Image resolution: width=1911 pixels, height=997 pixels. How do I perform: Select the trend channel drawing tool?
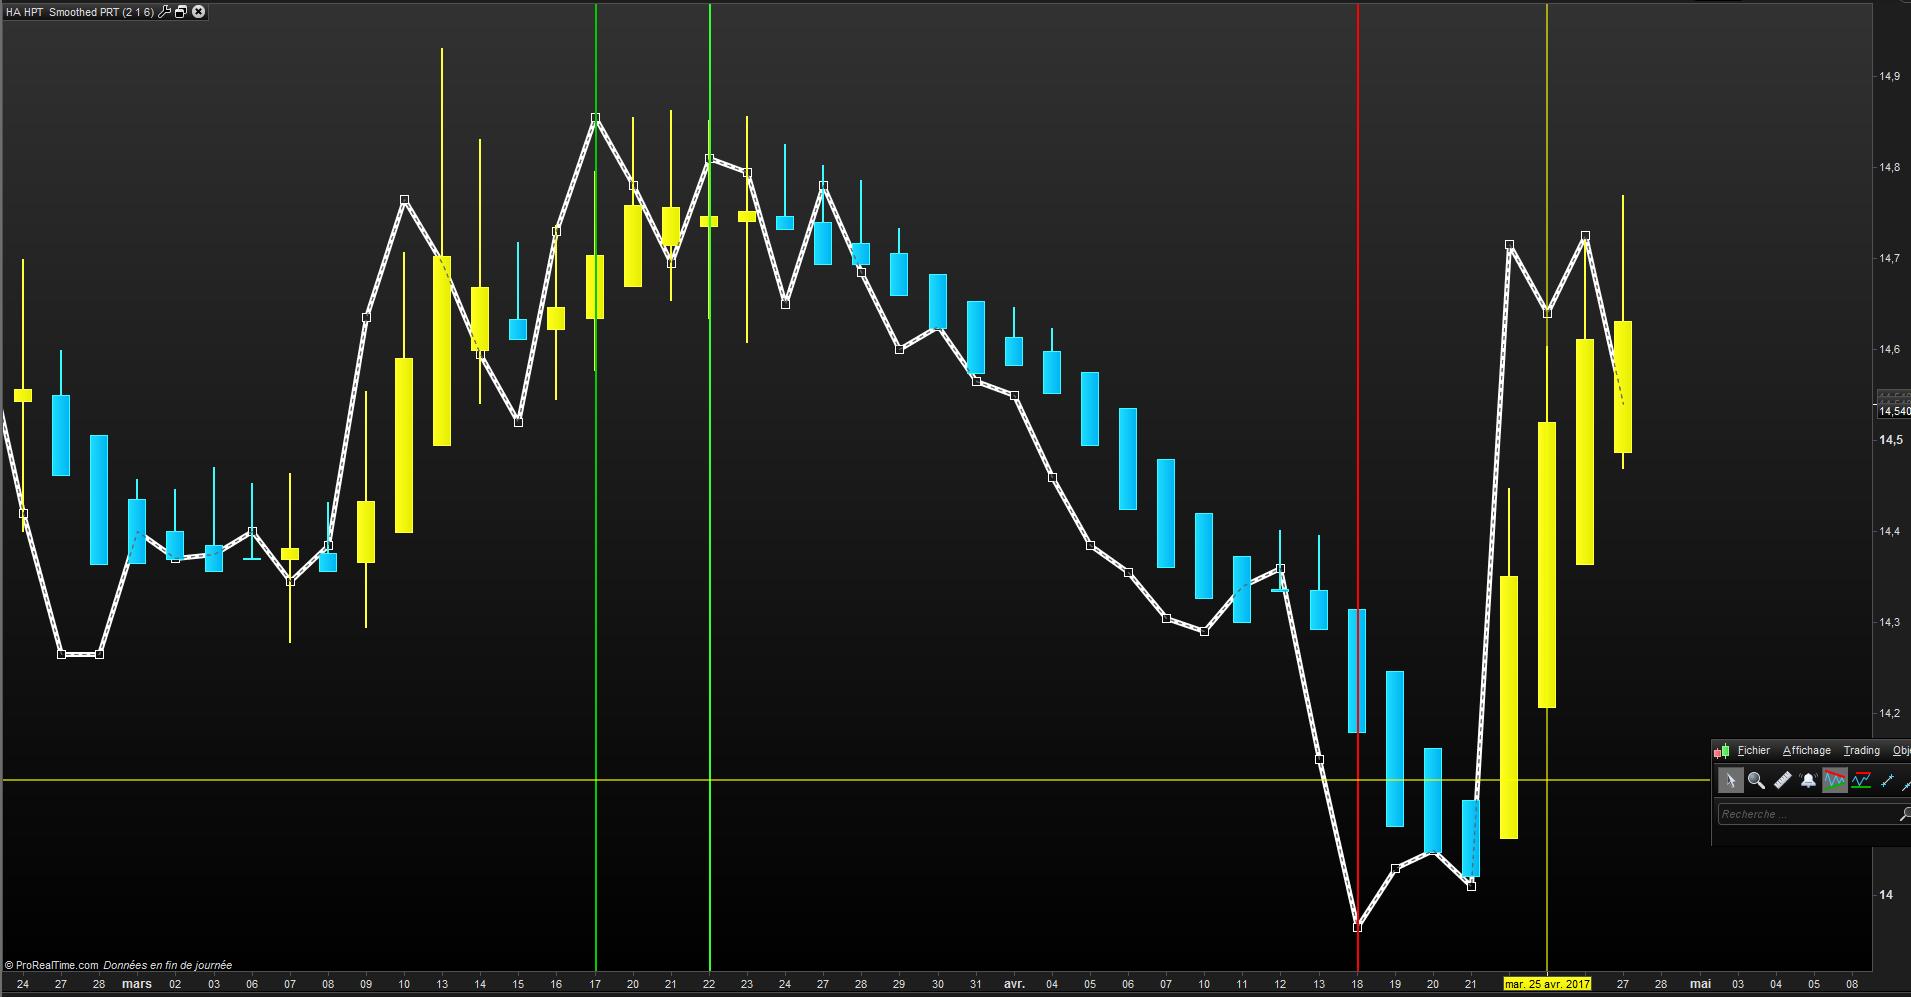coord(1834,780)
